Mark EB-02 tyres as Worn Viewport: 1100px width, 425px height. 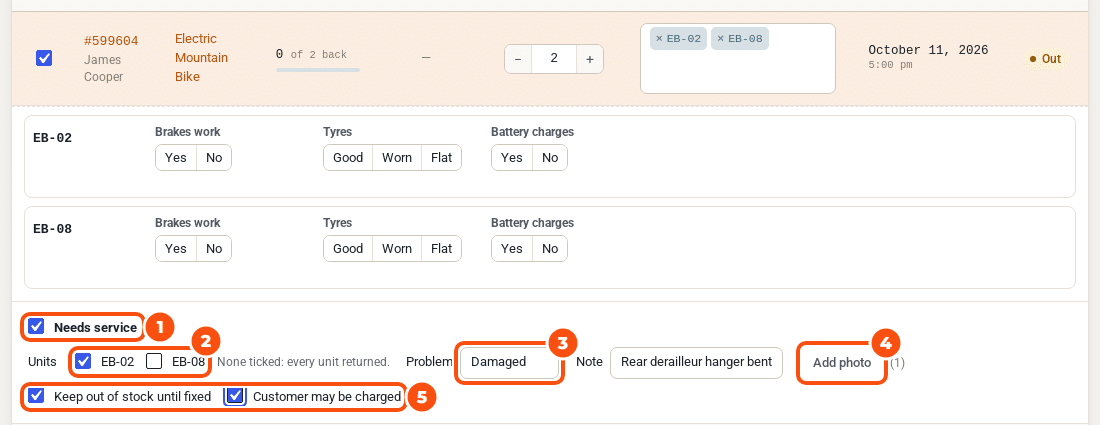[397, 158]
